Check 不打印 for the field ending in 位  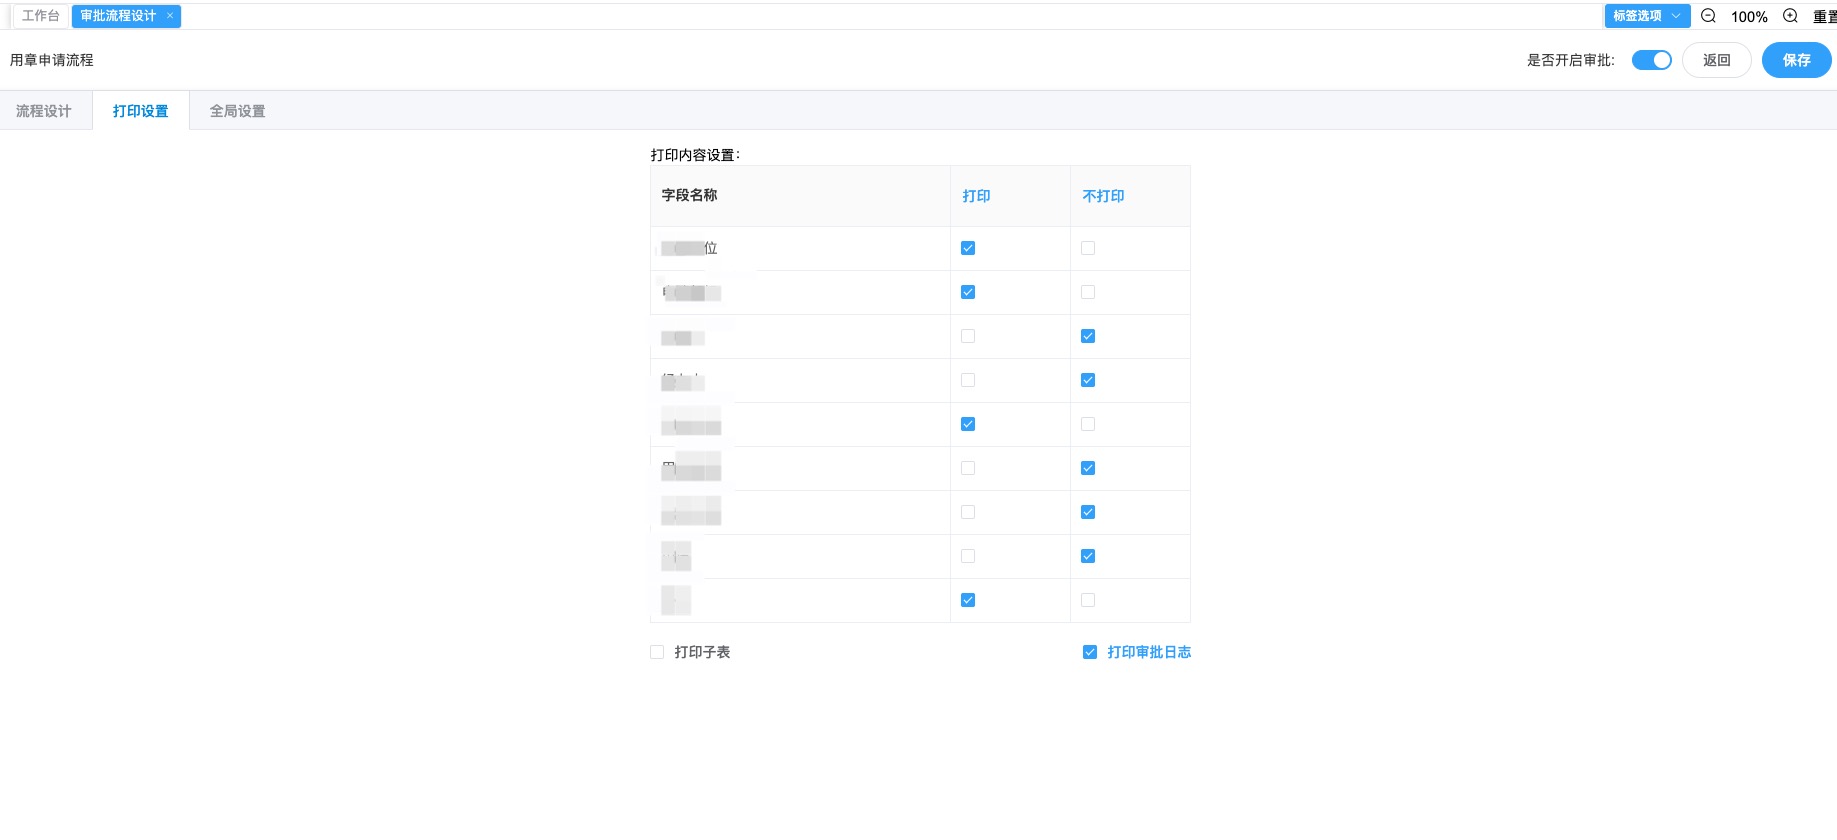(x=1088, y=248)
